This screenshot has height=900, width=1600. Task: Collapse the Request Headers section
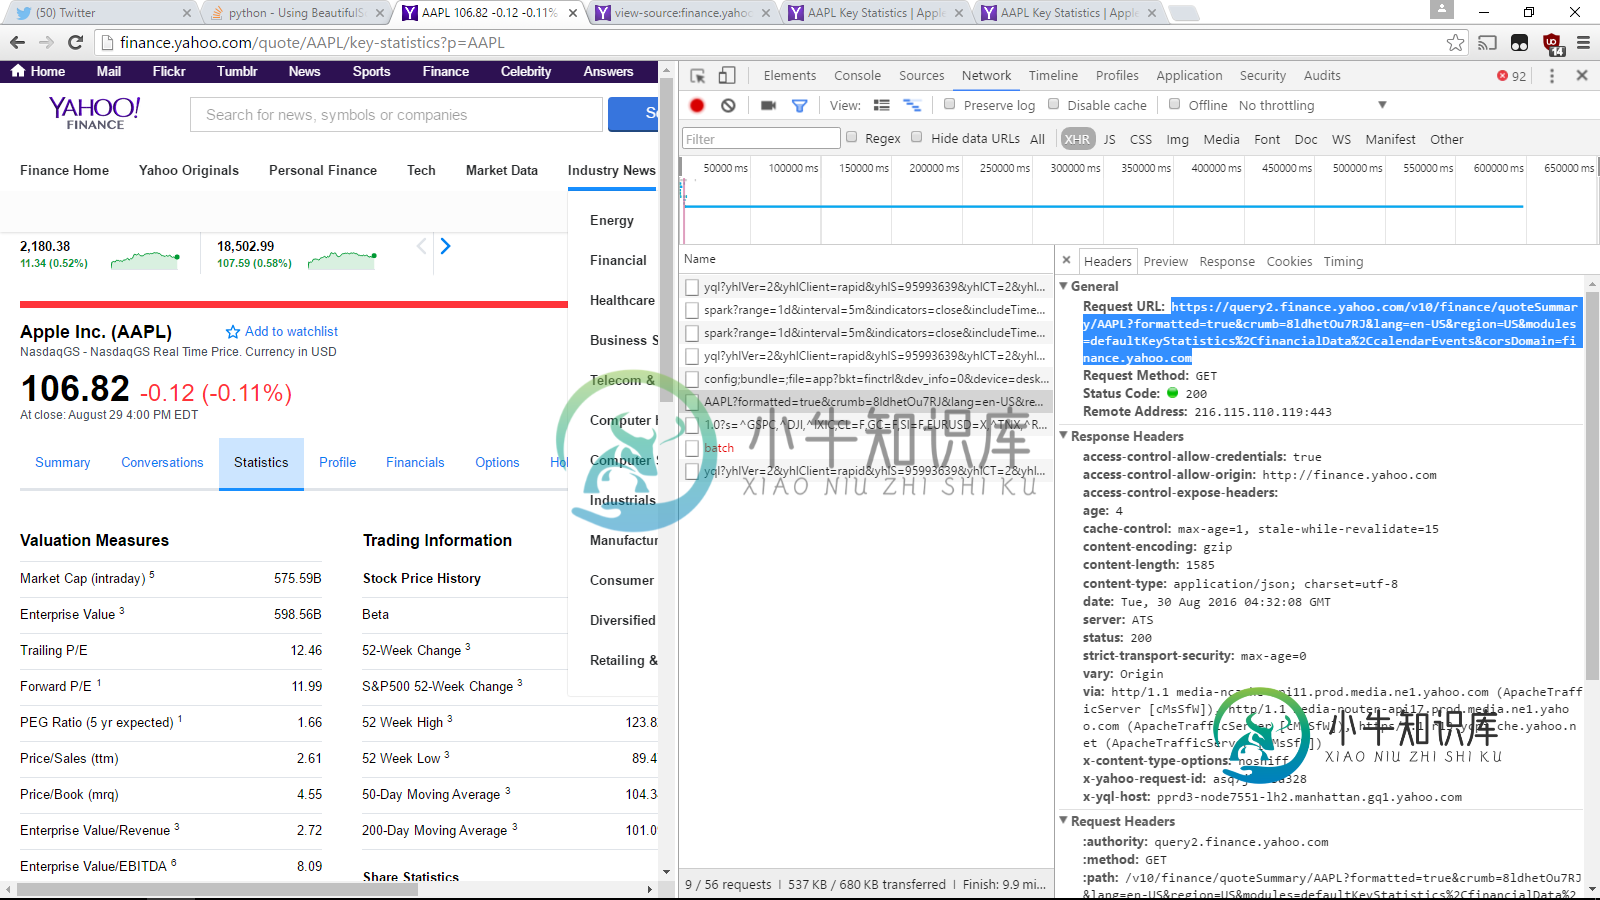1064,821
